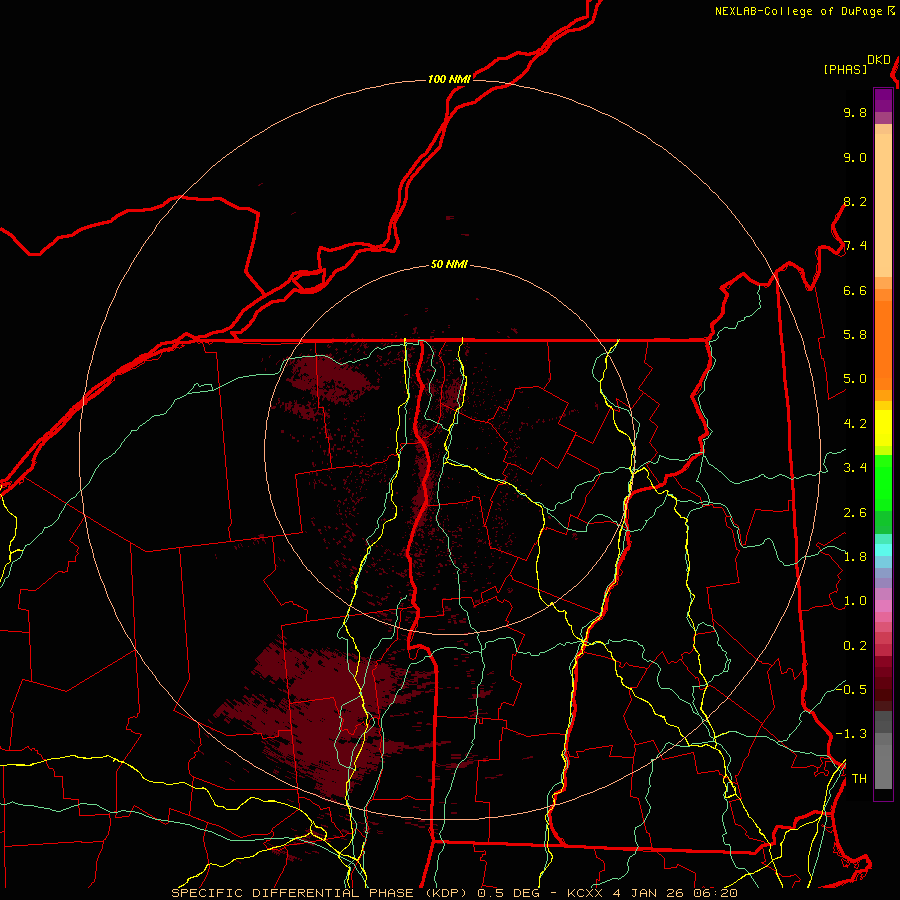Image resolution: width=900 pixels, height=900 pixels.
Task: Click the 3.4 value on the scale
Action: [855, 468]
